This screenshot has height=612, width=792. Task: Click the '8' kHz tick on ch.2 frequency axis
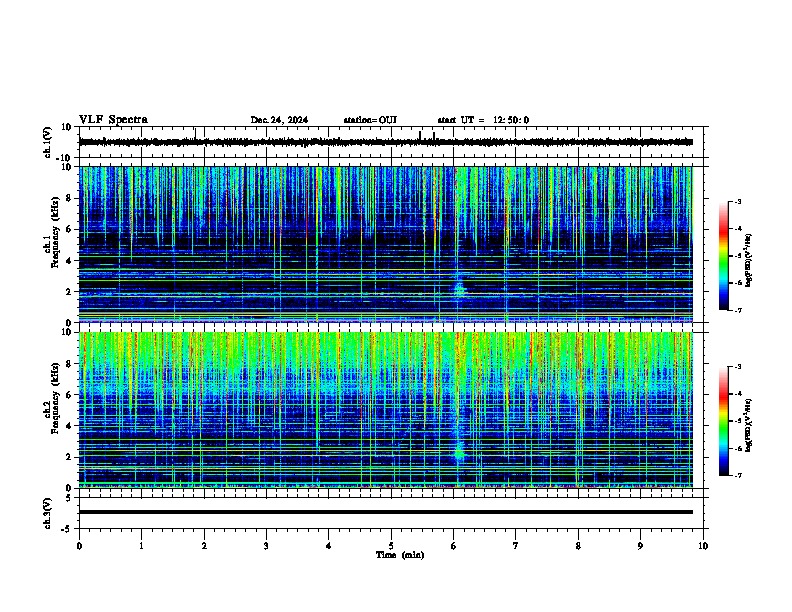[x=69, y=363]
